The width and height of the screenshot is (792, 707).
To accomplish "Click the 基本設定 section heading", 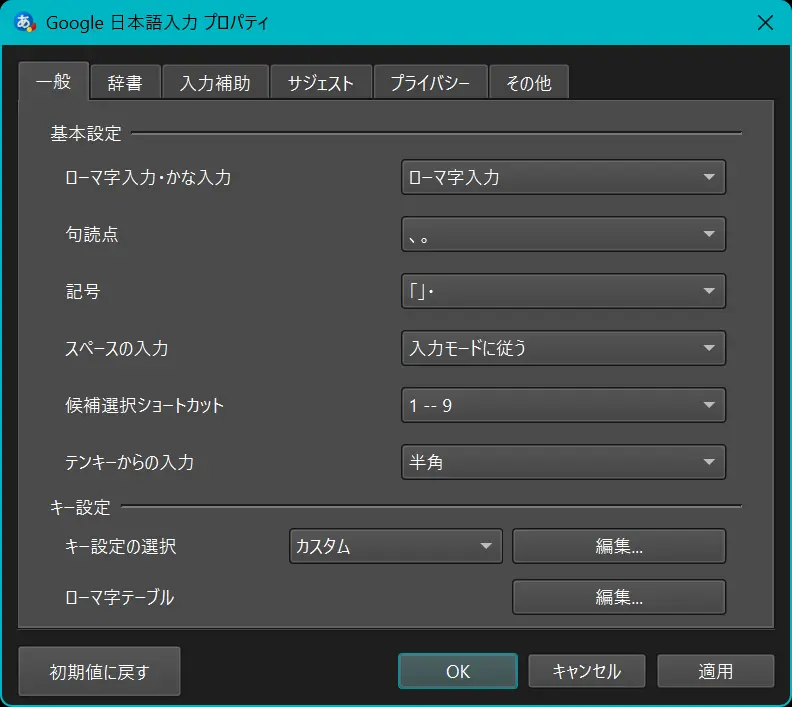I will [x=86, y=134].
